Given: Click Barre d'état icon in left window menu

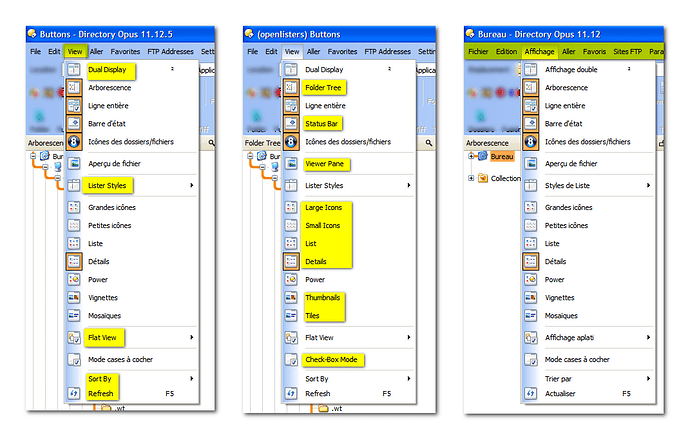Looking at the screenshot, I should (x=74, y=124).
